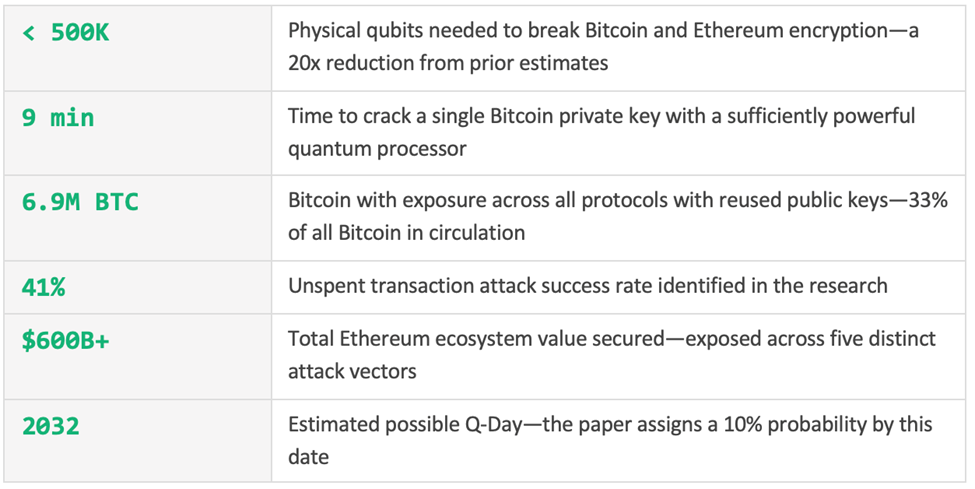The height and width of the screenshot is (489, 975).
Task: Click the word "date" in the last row
Action: (309, 456)
